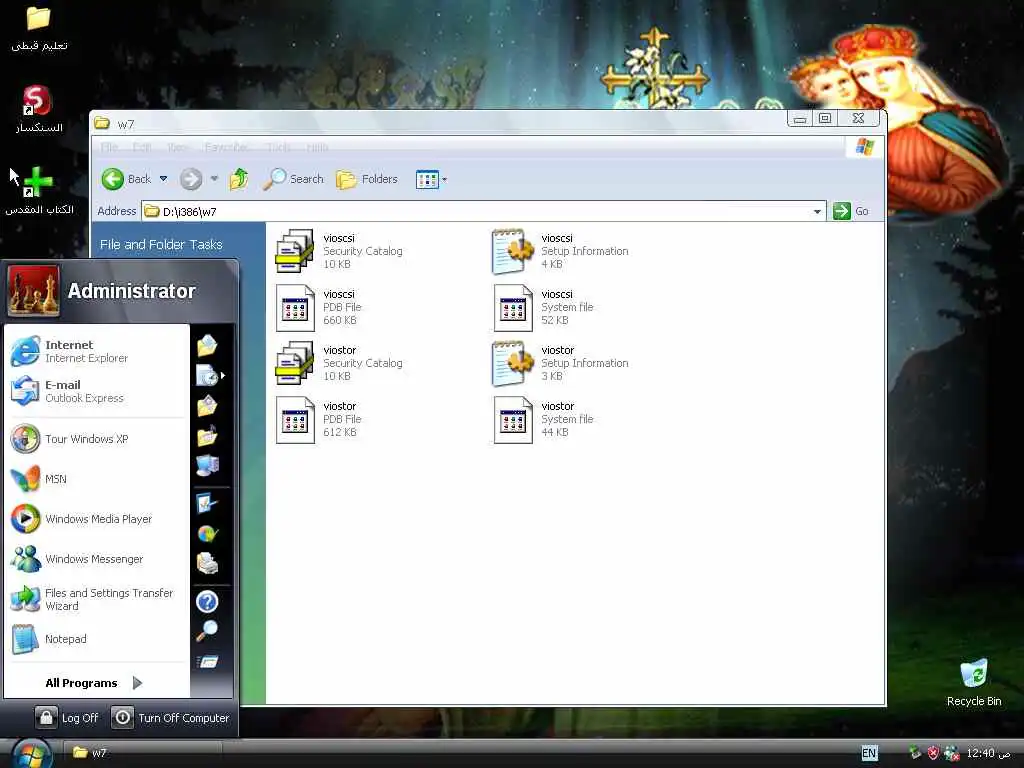Click the EN language indicator
Image resolution: width=1024 pixels, height=768 pixels.
coord(869,753)
